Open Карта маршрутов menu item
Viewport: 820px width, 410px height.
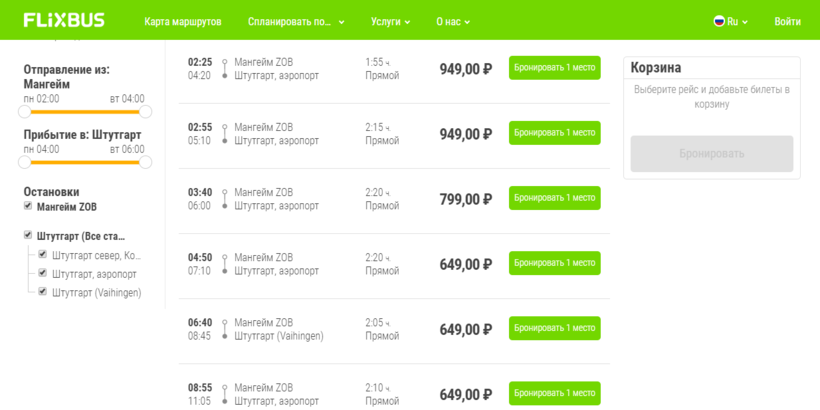point(183,22)
